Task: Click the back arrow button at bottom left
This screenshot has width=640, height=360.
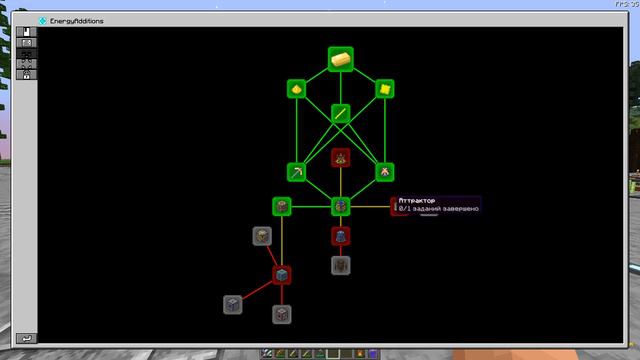Action: [x=27, y=338]
